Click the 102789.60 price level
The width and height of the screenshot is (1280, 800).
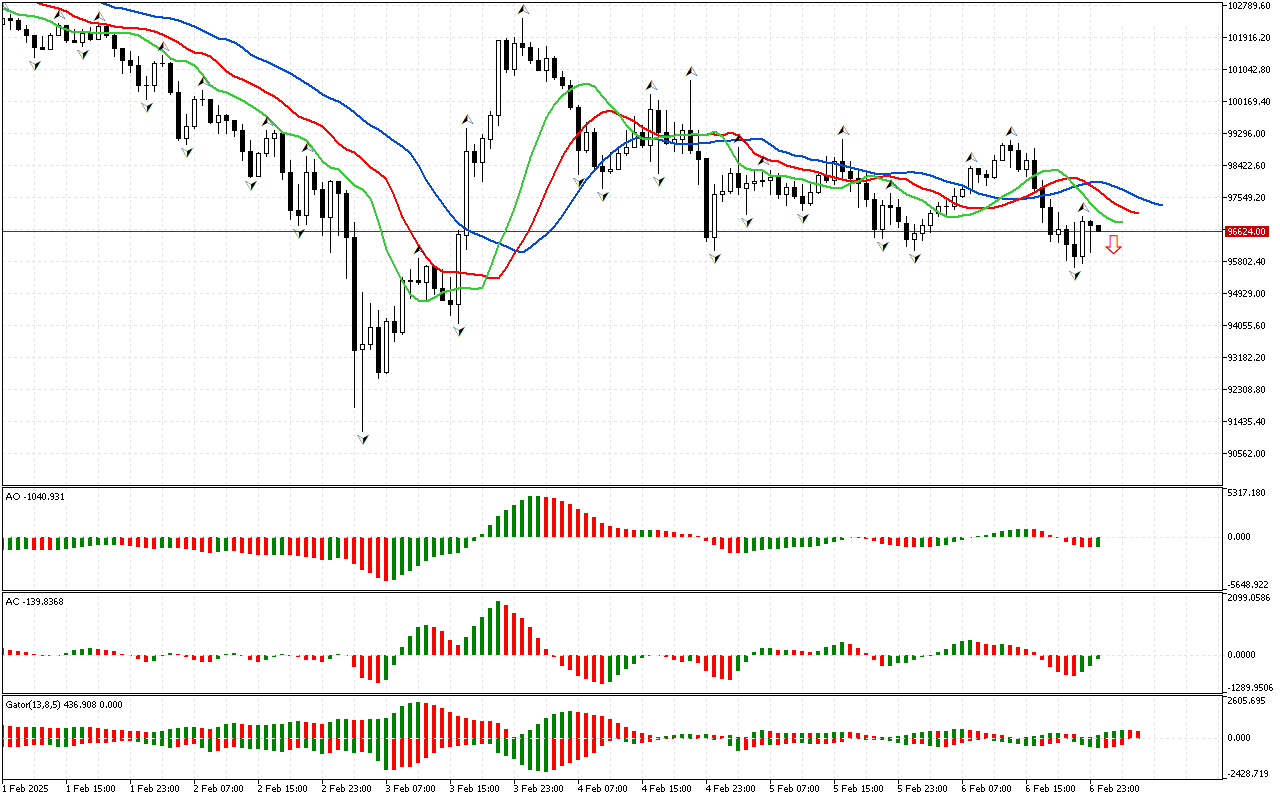pos(1248,6)
